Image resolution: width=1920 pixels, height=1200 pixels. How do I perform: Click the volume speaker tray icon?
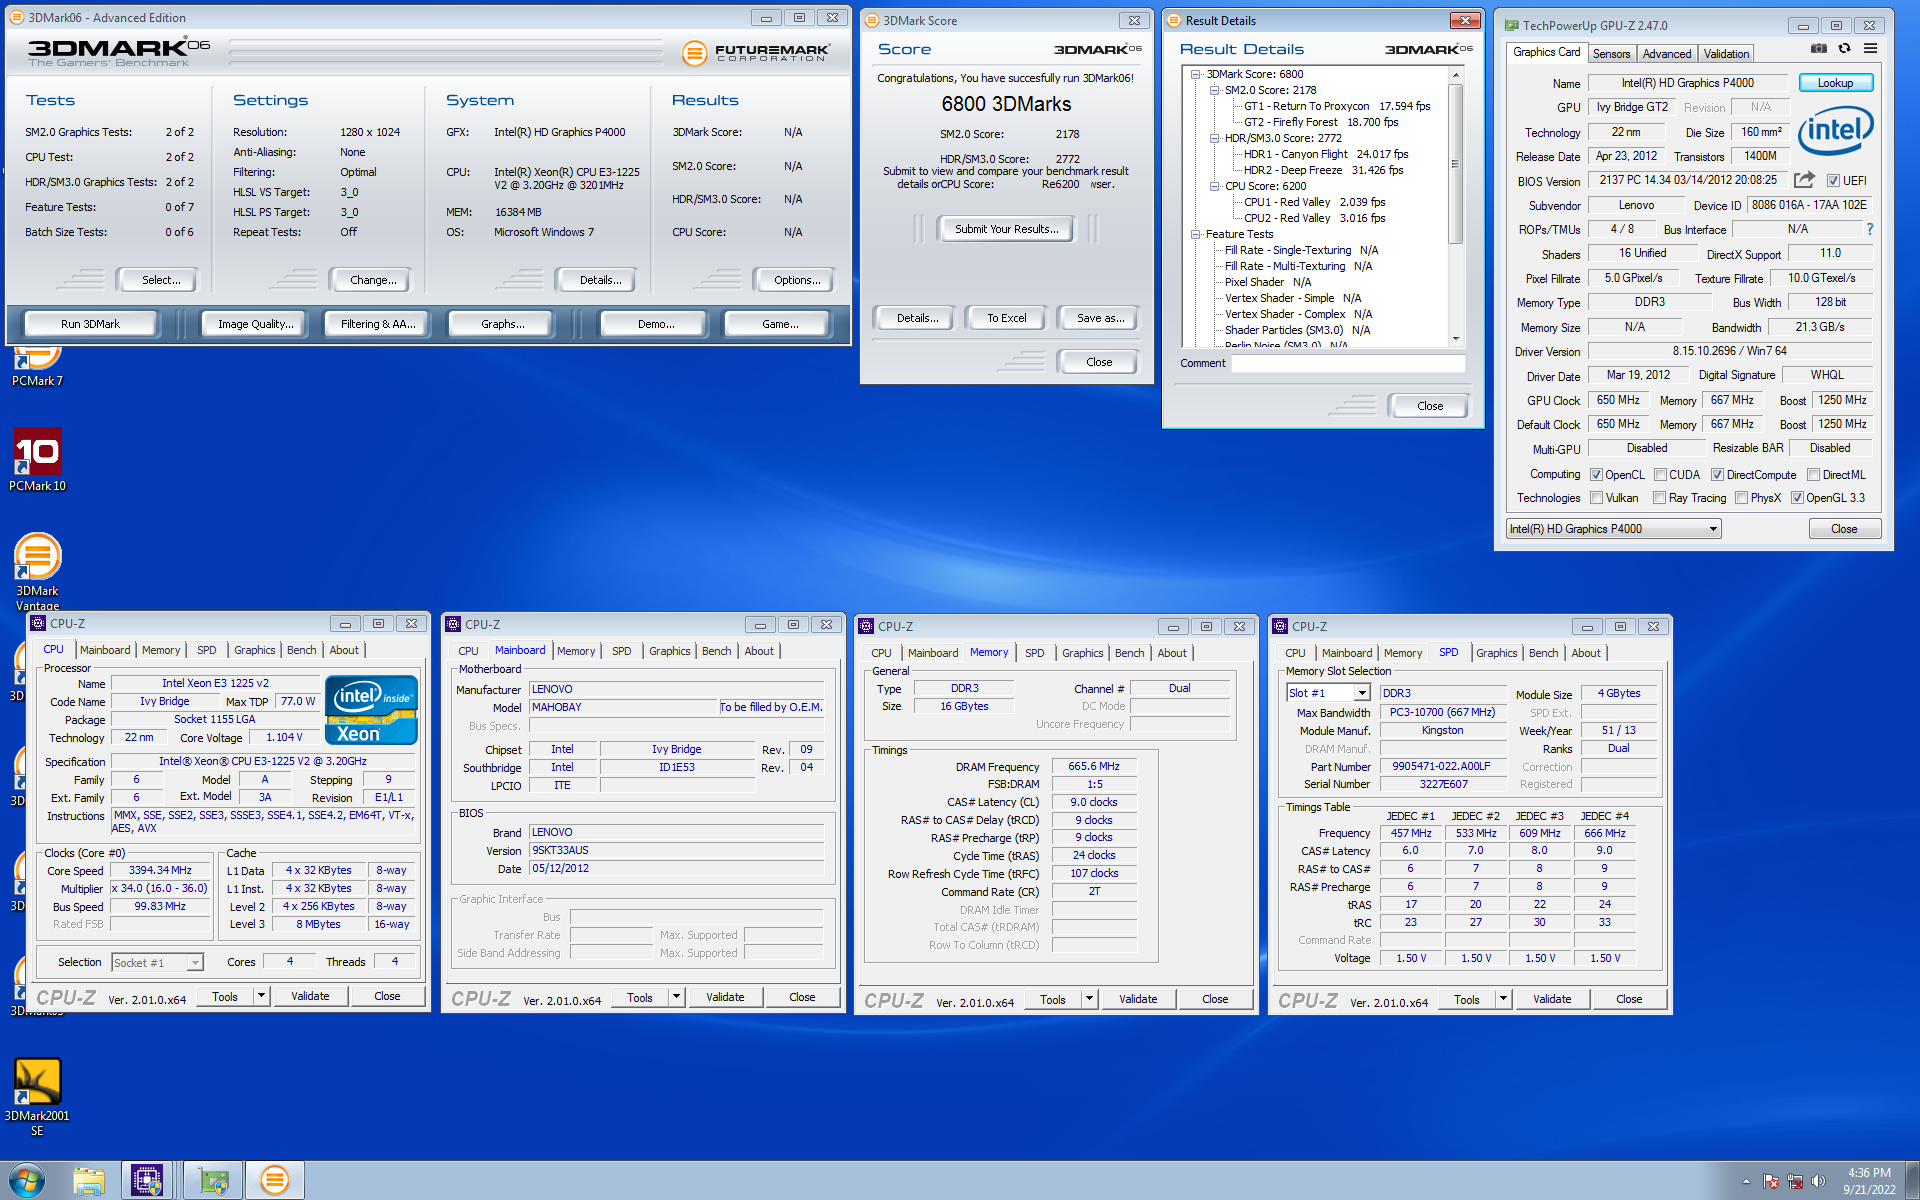1818,1181
